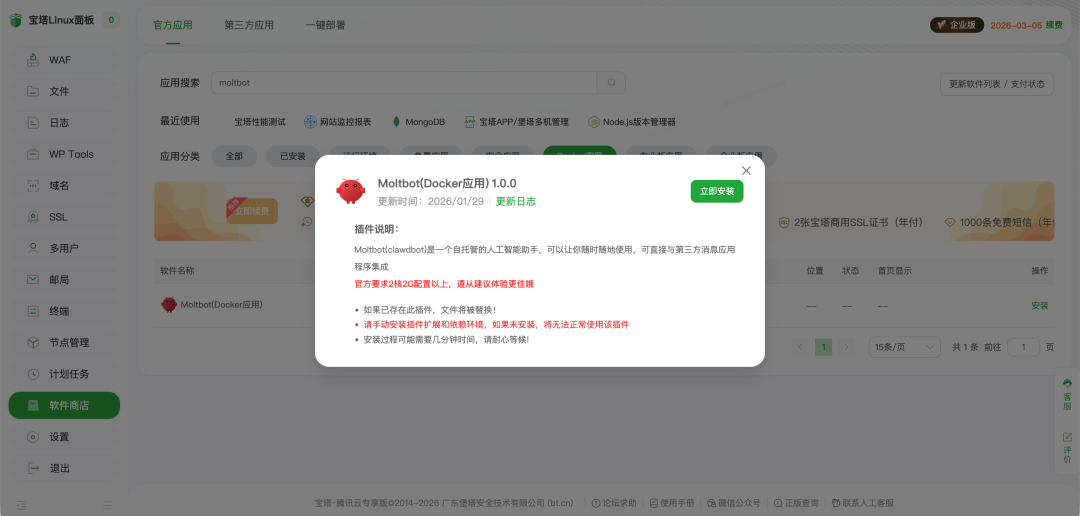This screenshot has width=1080, height=516.
Task: Select the 已安装 category filter
Action: tap(293, 156)
